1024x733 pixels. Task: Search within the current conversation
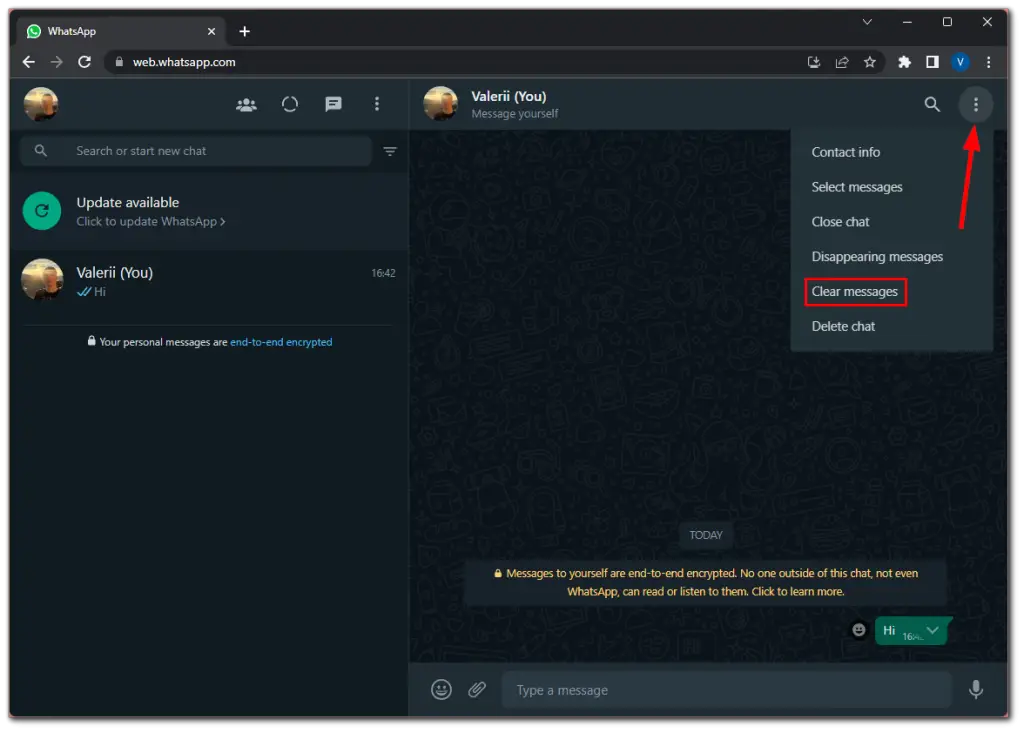(931, 104)
